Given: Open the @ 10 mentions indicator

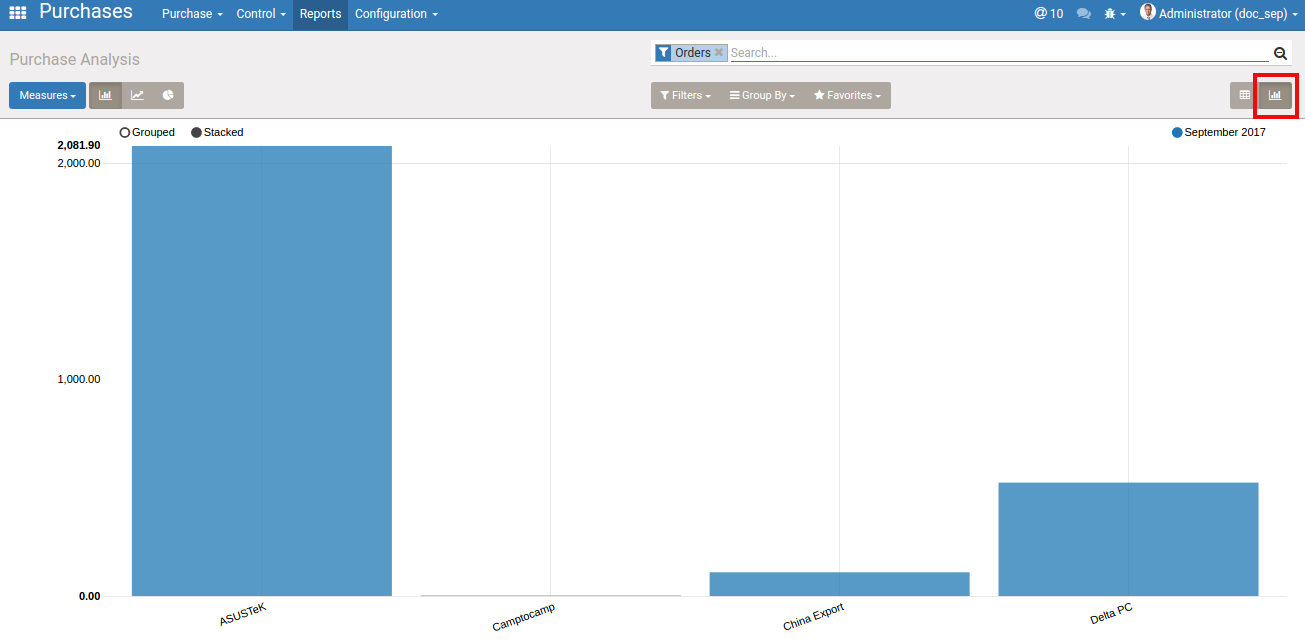Looking at the screenshot, I should pyautogui.click(x=1049, y=14).
